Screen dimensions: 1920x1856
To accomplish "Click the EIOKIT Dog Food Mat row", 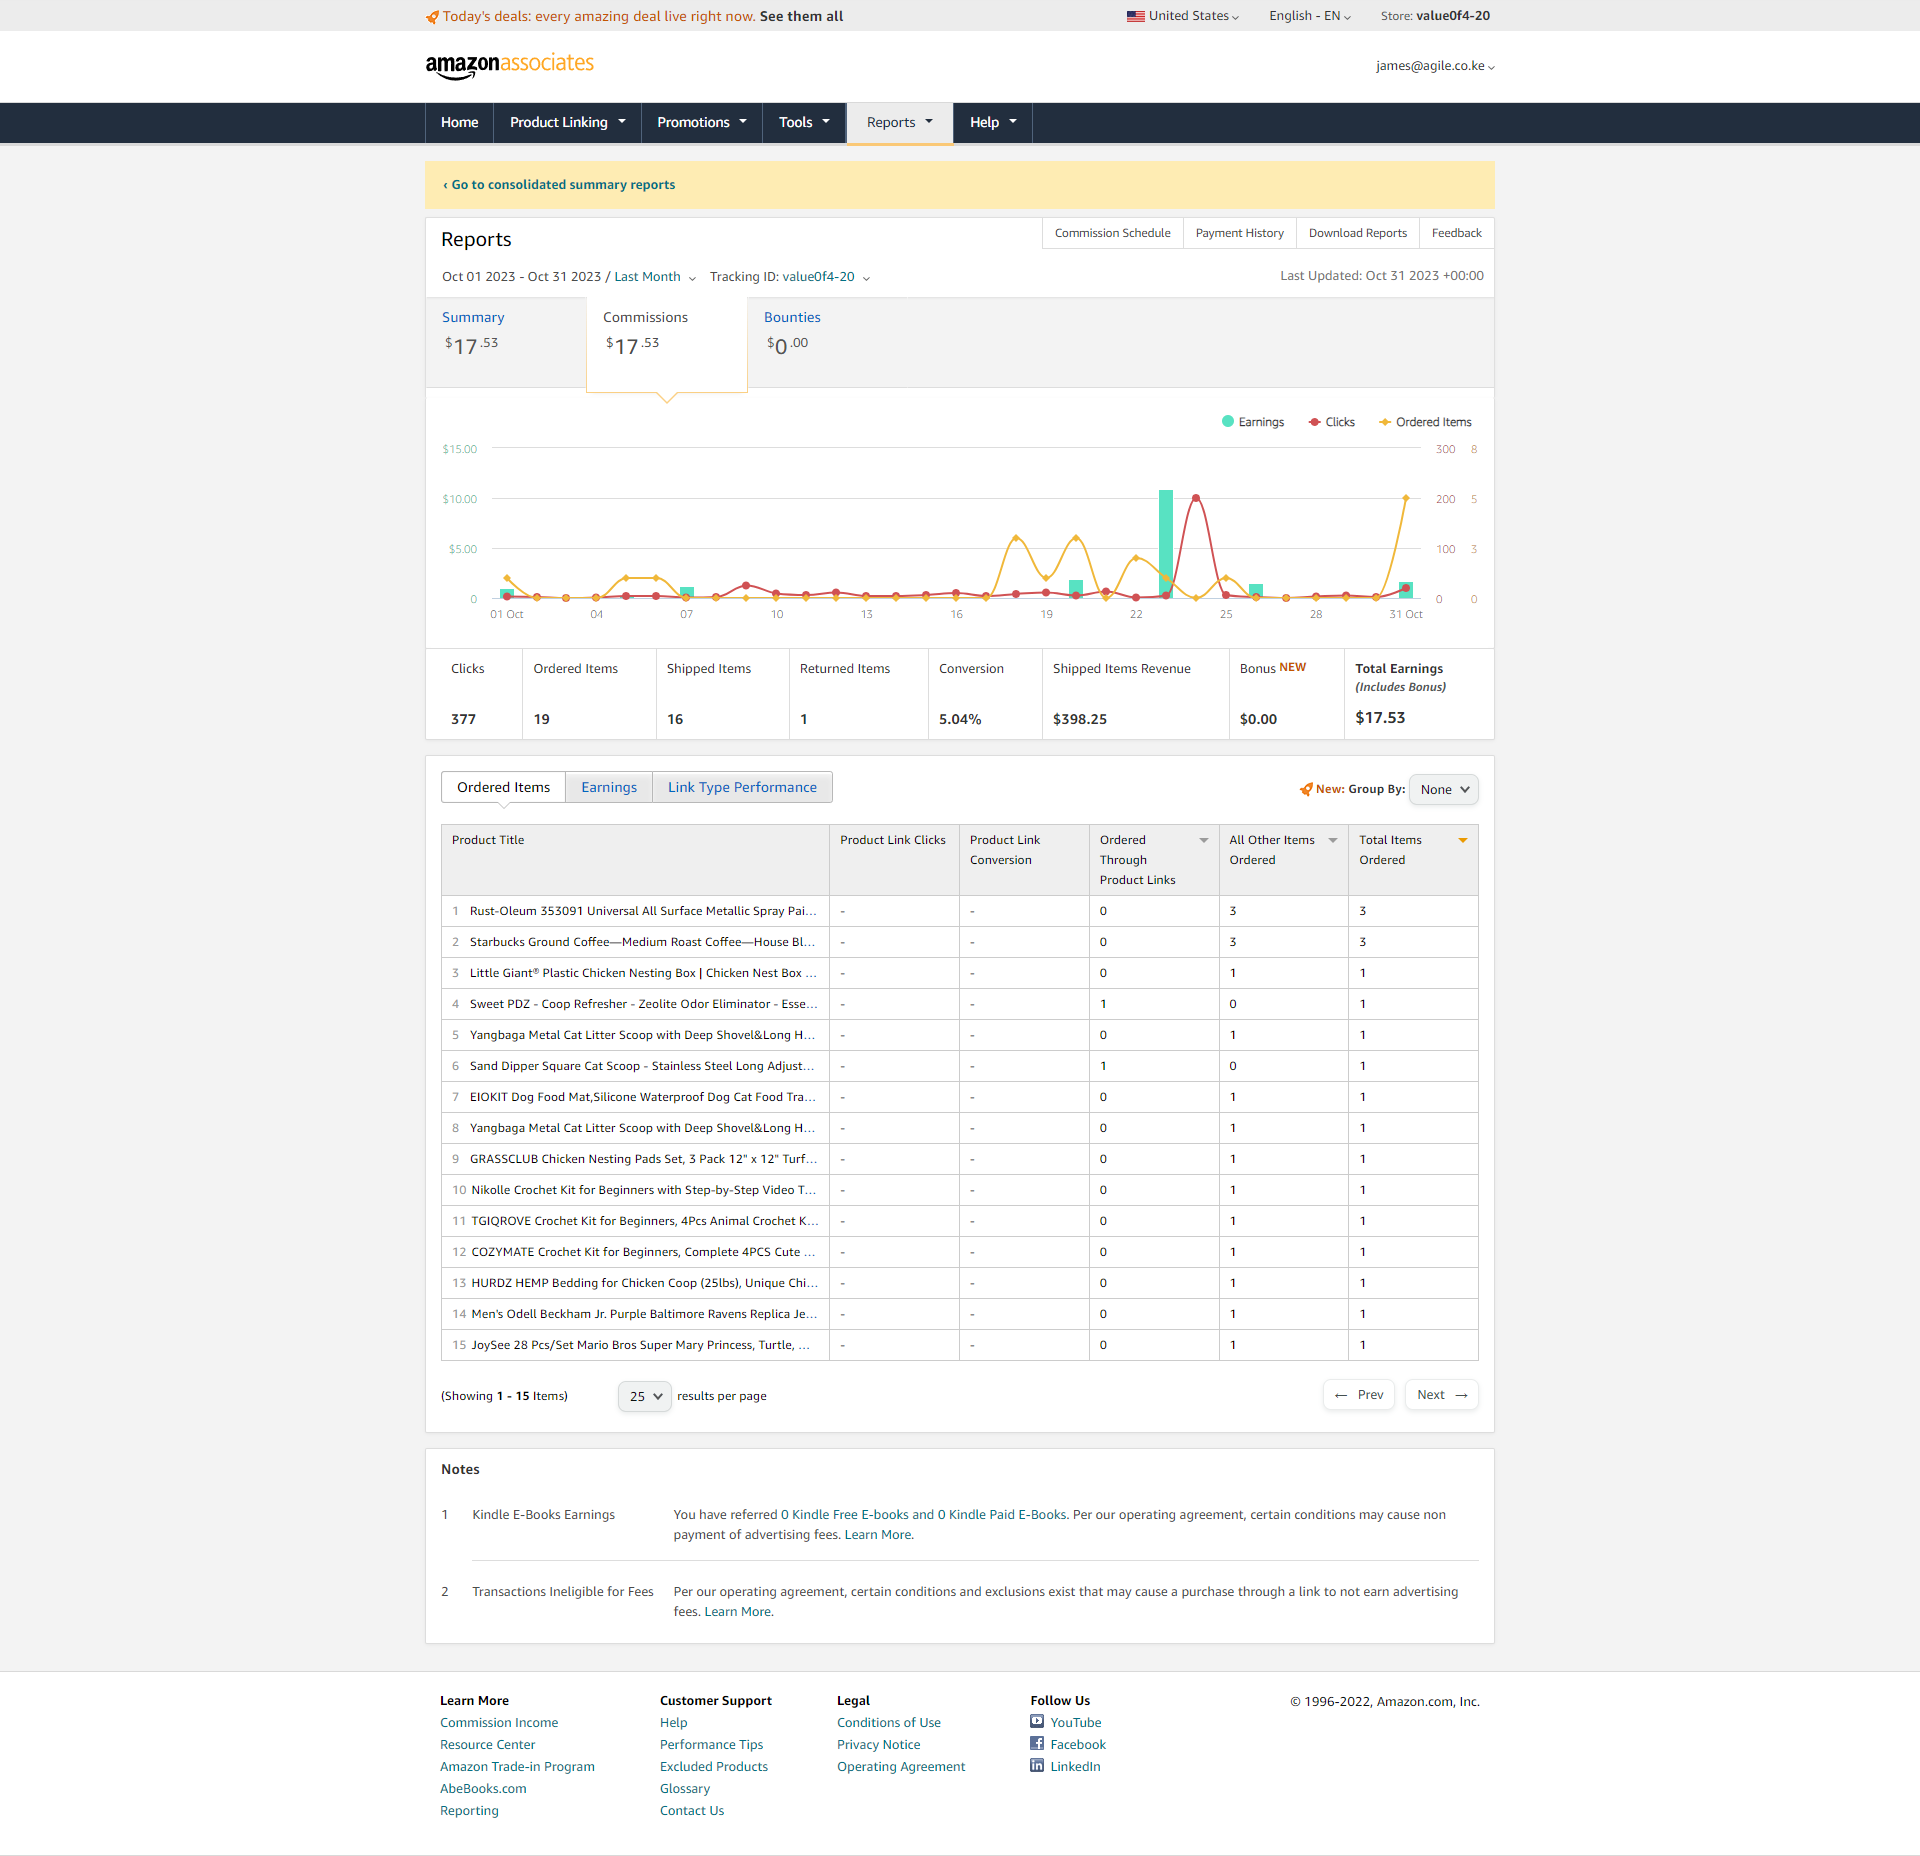I will [x=959, y=1097].
